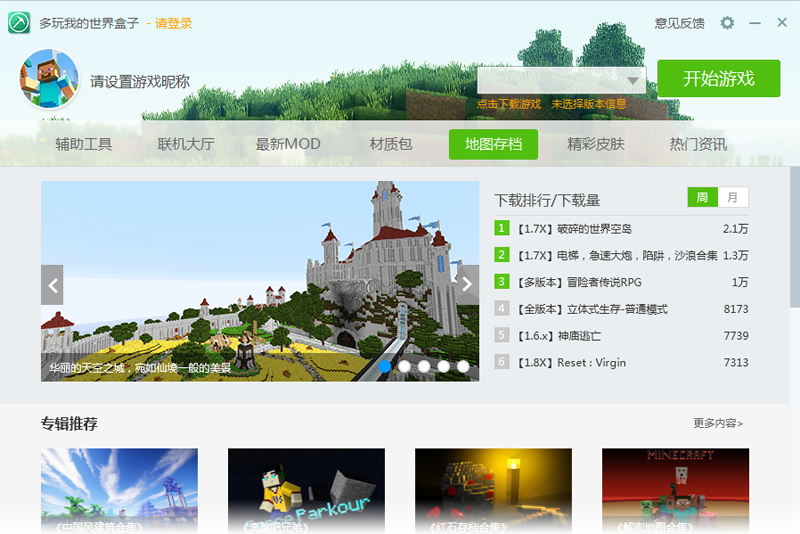Open 意见反馈 feedback link
This screenshot has height=534, width=800.
click(680, 23)
